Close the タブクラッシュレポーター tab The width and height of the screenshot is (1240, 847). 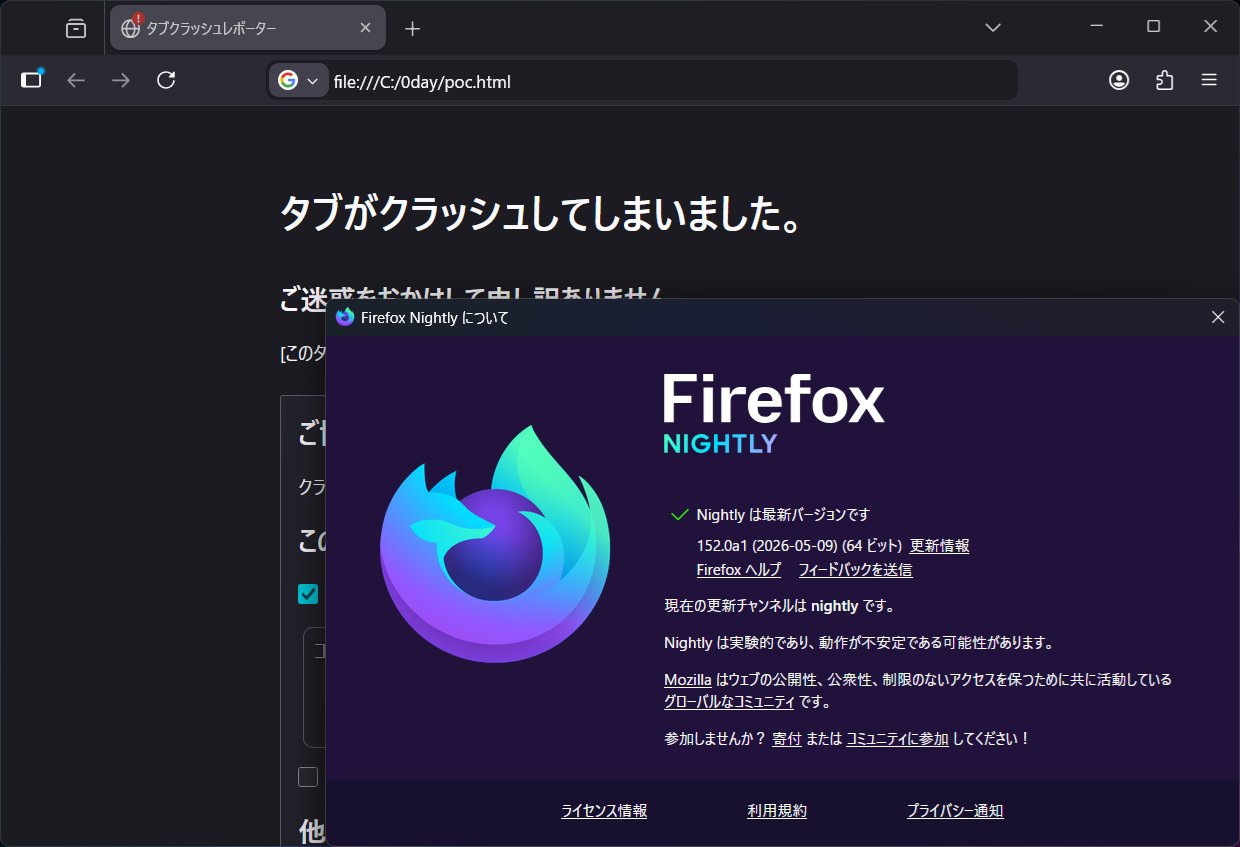click(366, 28)
